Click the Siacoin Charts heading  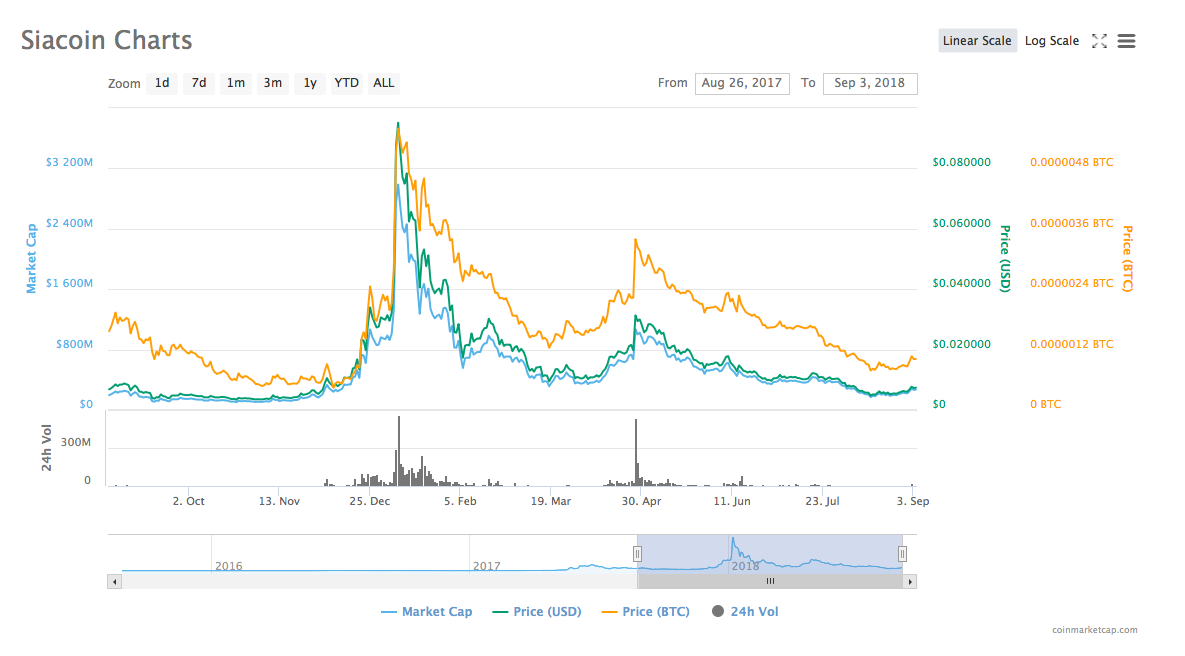click(107, 40)
